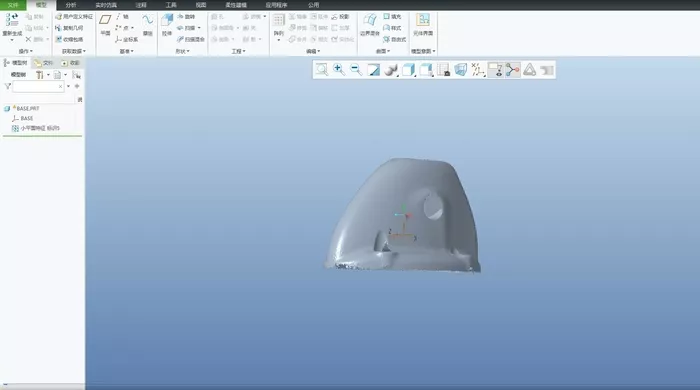This screenshot has width=700, height=390.
Task: Click the Boundary Blend (边界混合) icon
Action: click(370, 25)
